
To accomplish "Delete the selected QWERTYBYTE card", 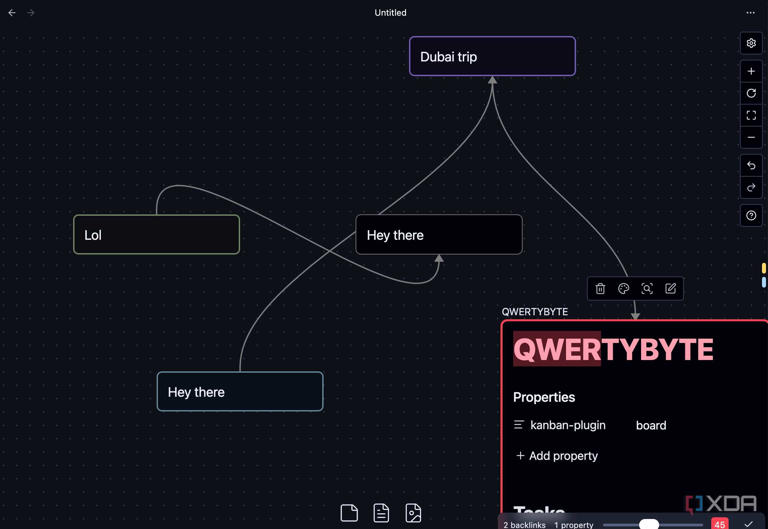I will (600, 289).
